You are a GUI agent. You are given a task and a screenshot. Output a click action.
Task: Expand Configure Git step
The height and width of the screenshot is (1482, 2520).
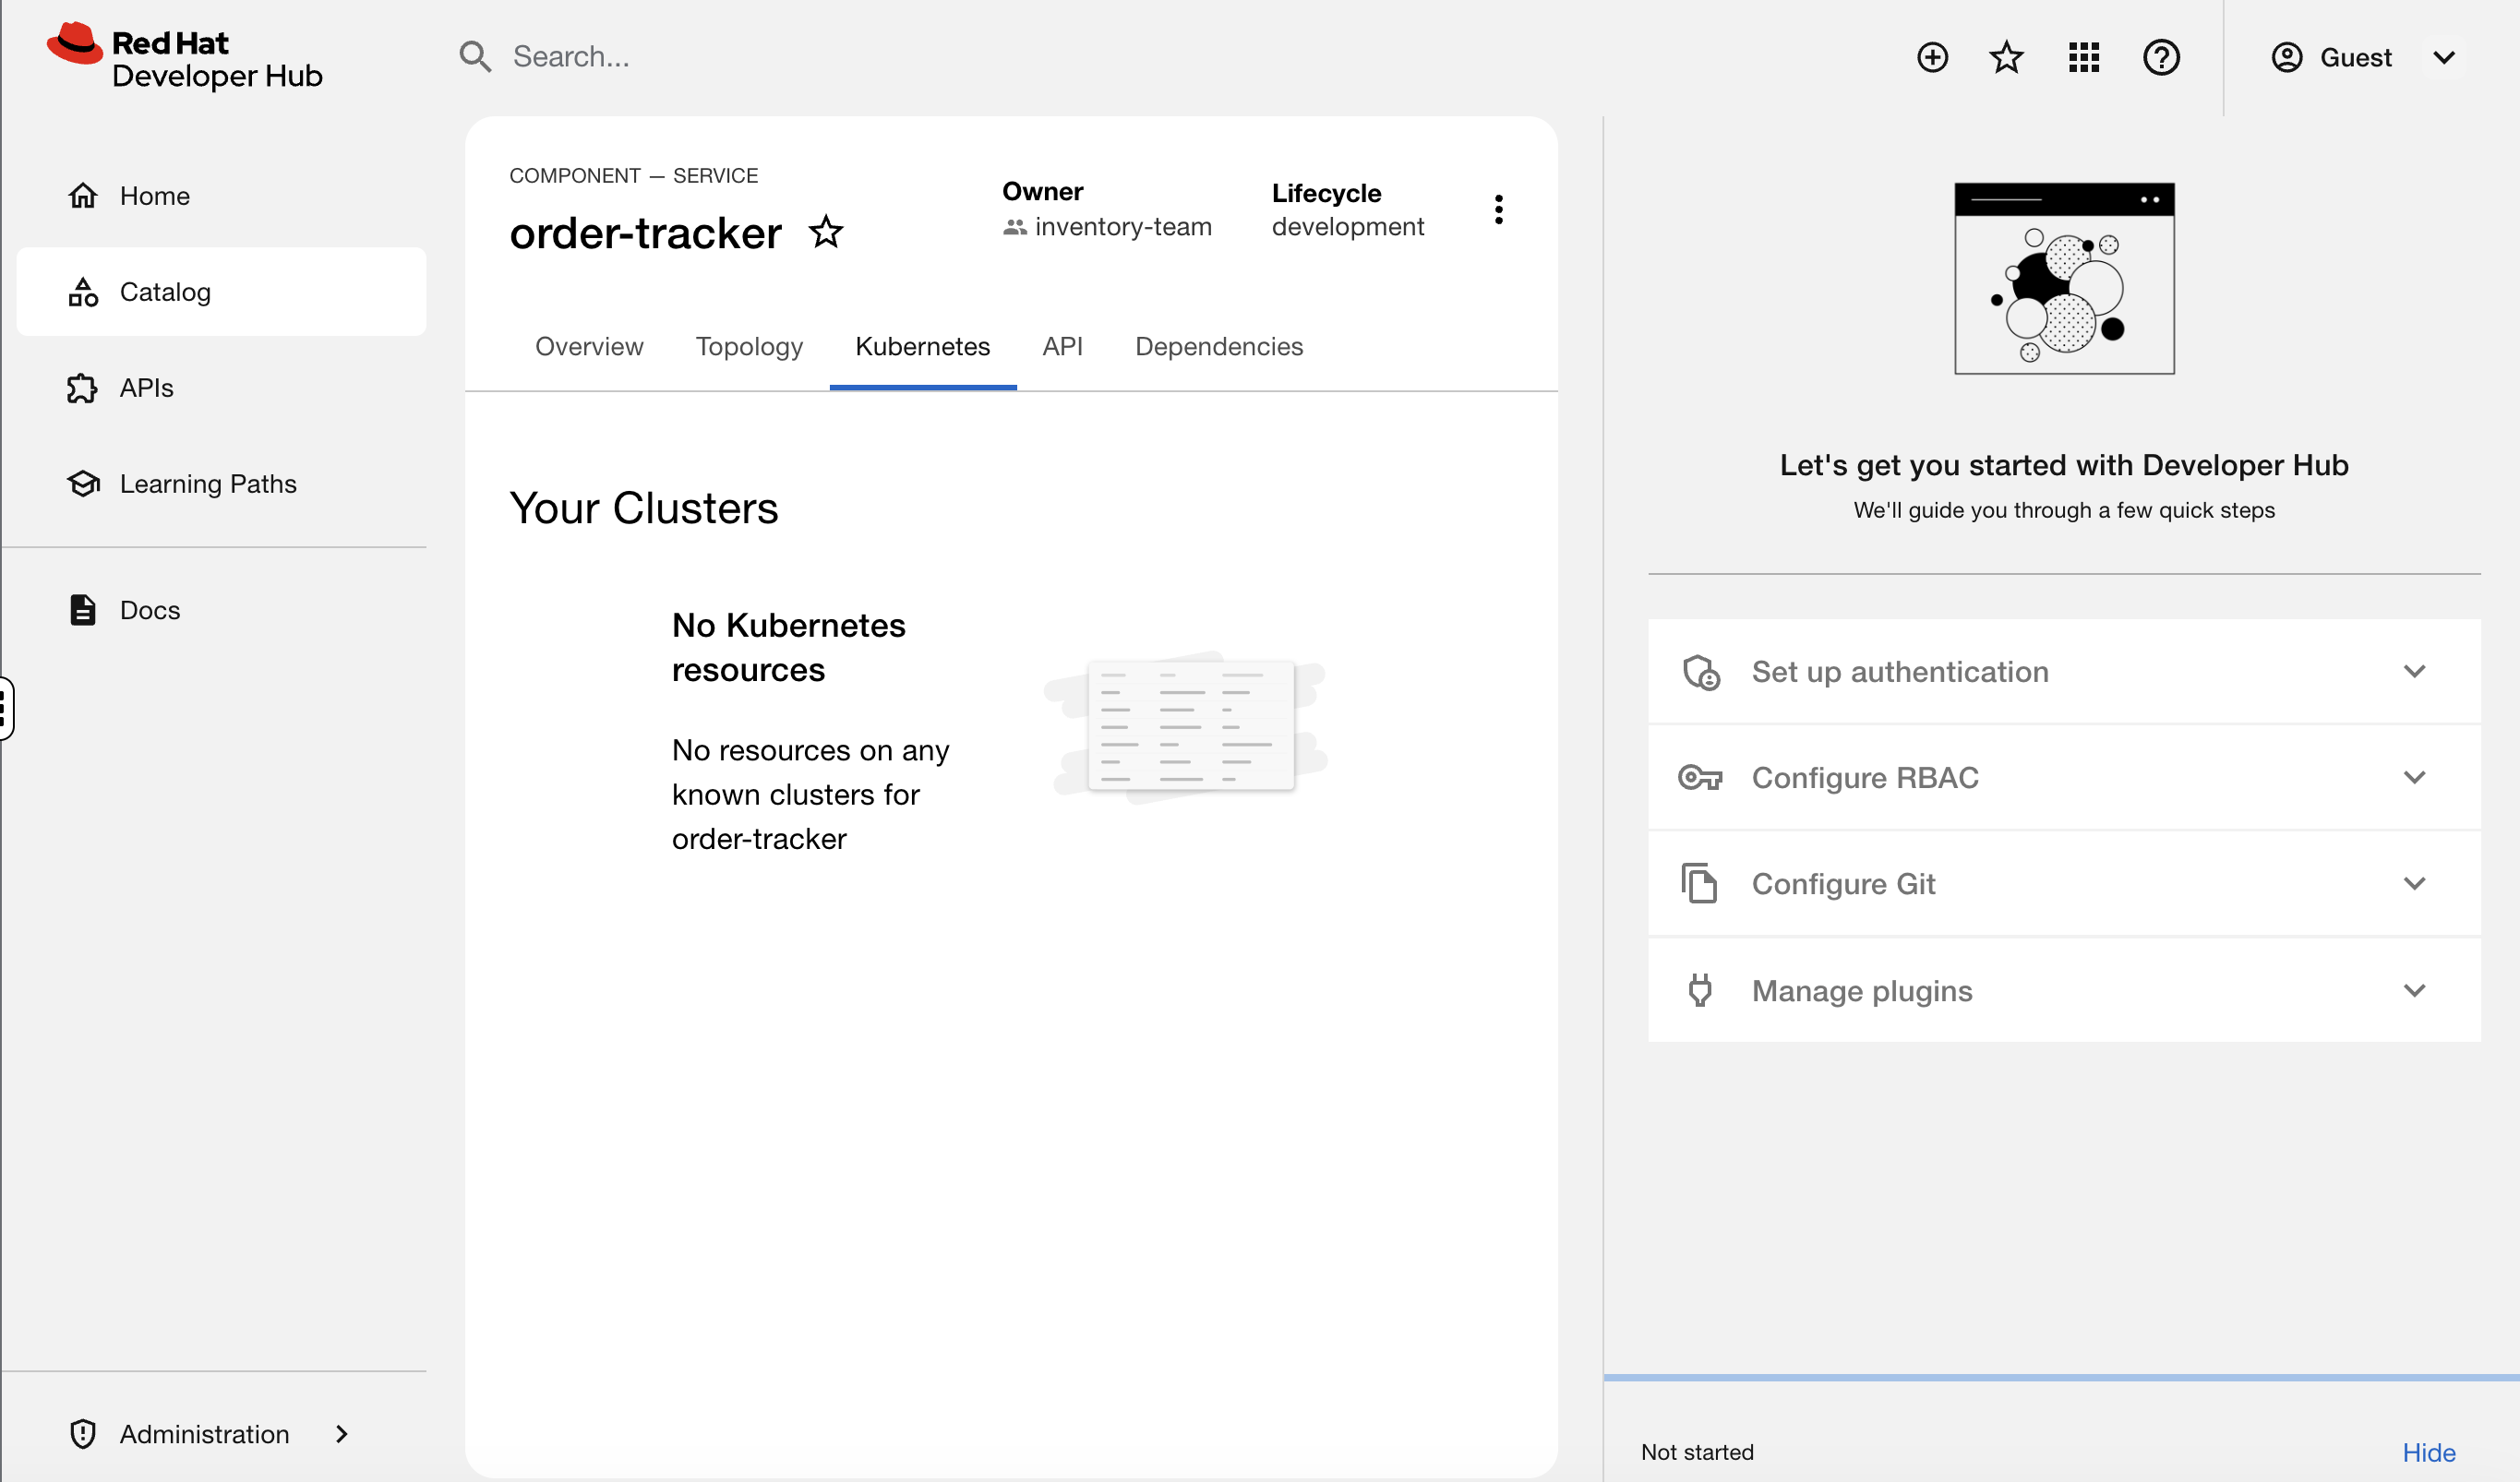(x=2064, y=884)
